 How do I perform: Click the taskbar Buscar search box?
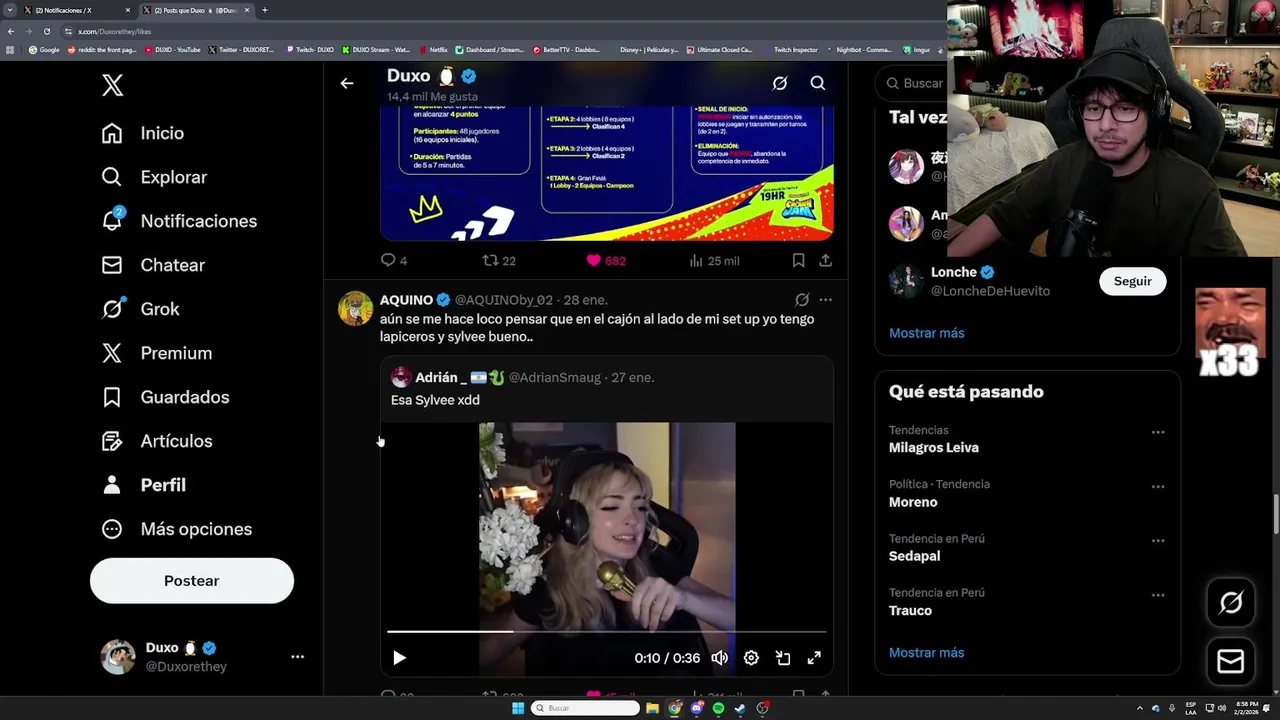[585, 708]
